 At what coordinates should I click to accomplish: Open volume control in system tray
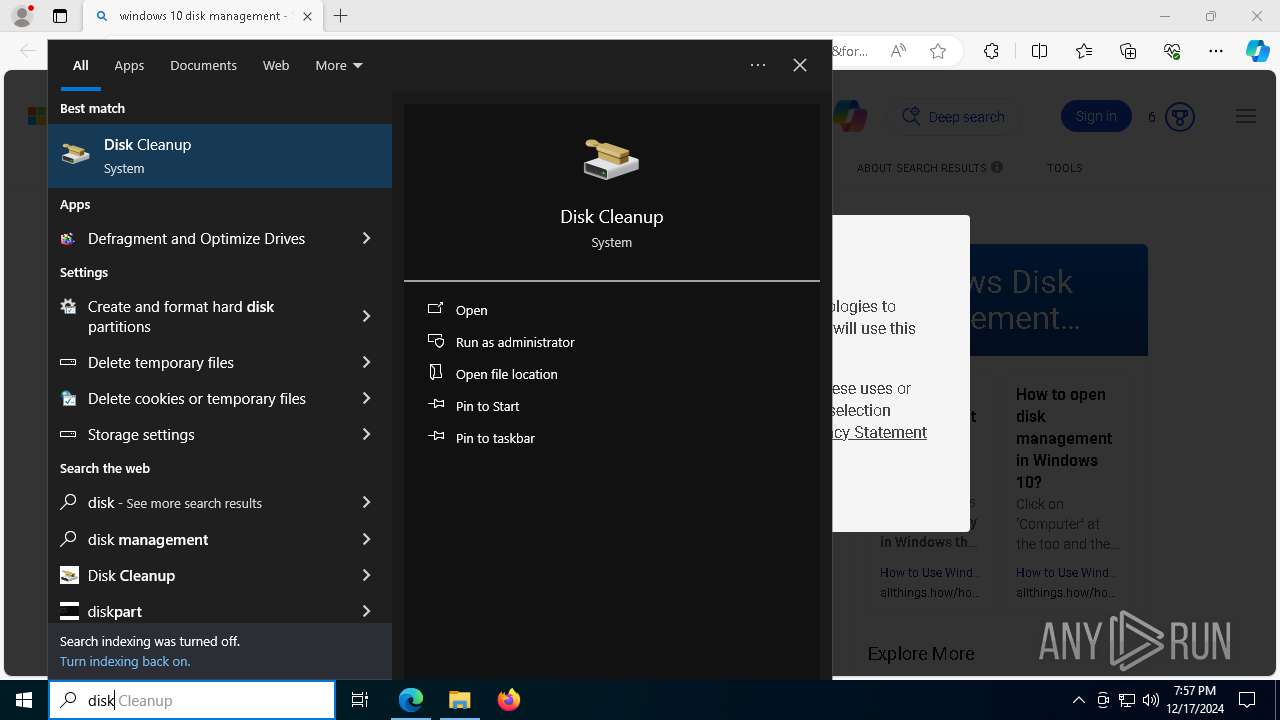[x=1150, y=700]
